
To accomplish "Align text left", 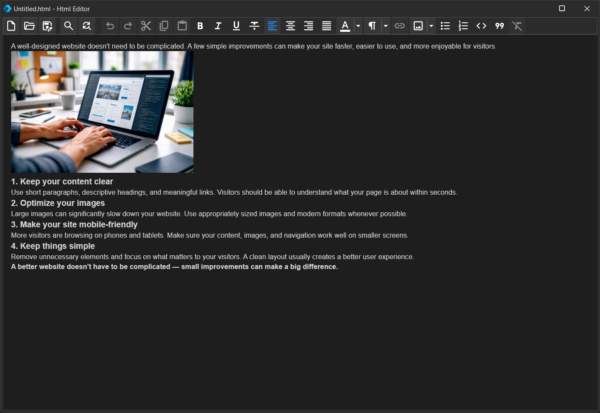I will point(272,26).
